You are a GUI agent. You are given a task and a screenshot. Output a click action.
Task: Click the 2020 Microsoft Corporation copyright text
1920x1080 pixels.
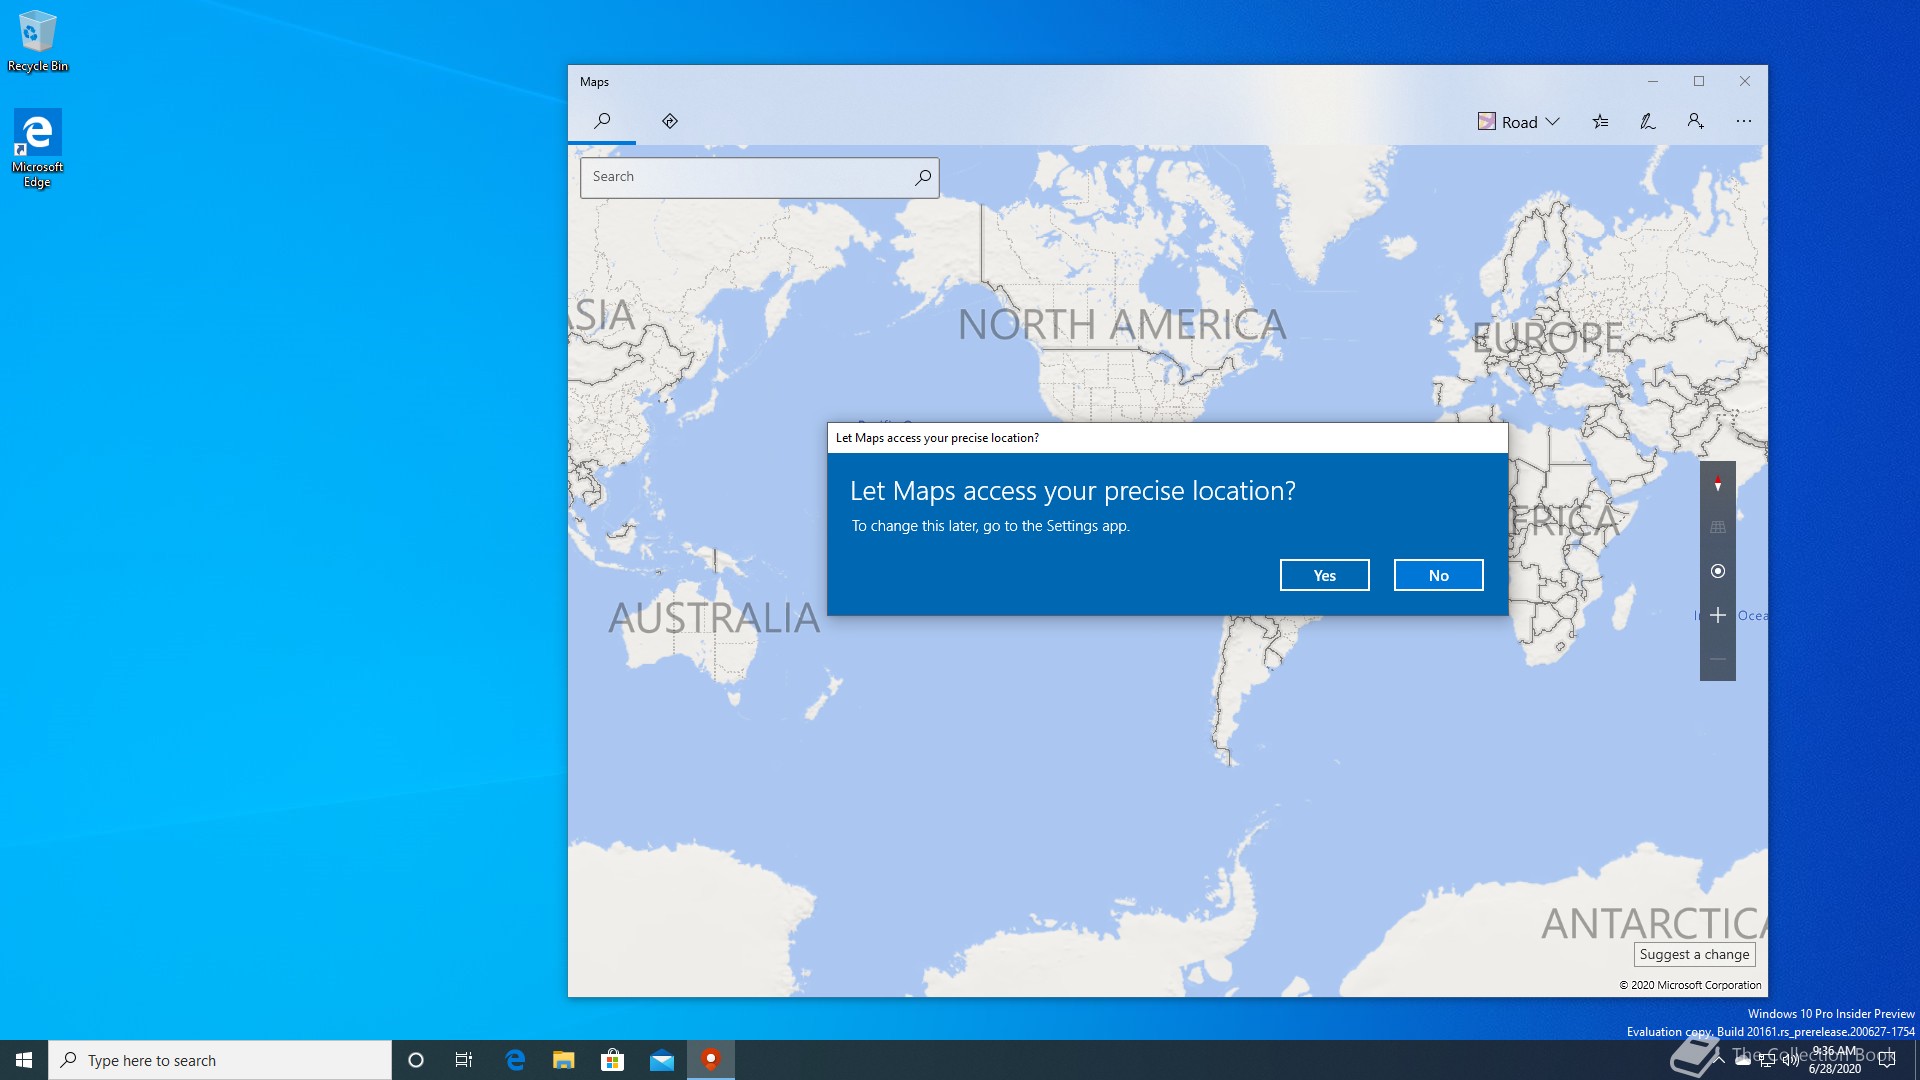(1690, 985)
